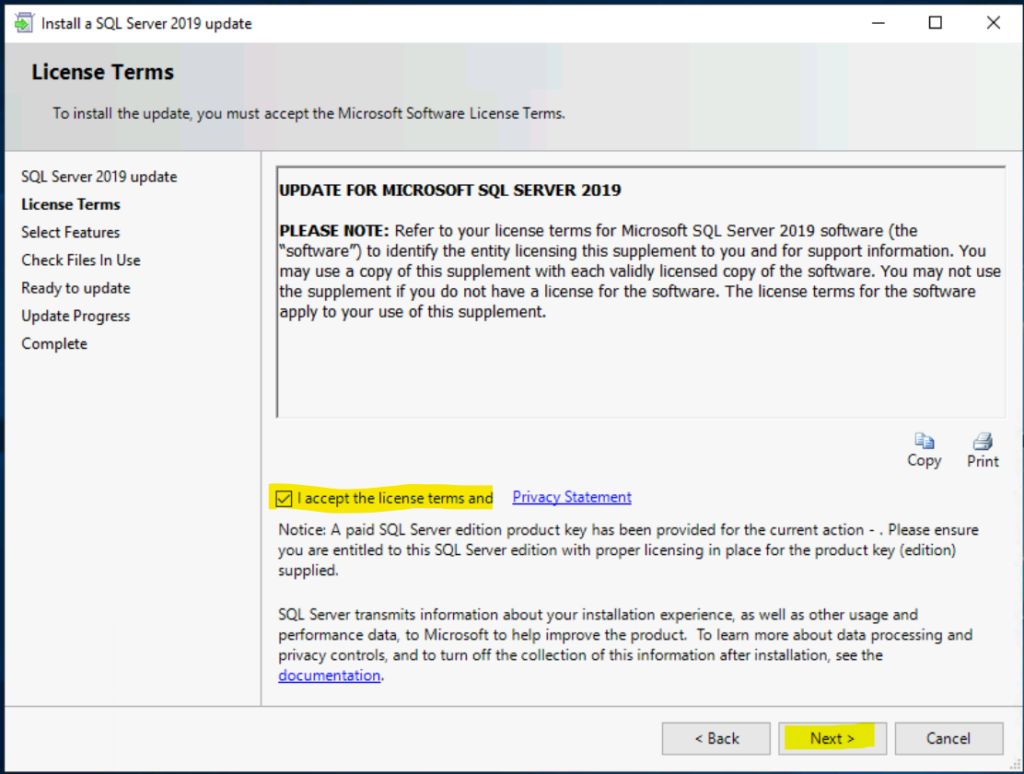Viewport: 1024px width, 774px height.
Task: Close the installer window
Action: pos(993,23)
